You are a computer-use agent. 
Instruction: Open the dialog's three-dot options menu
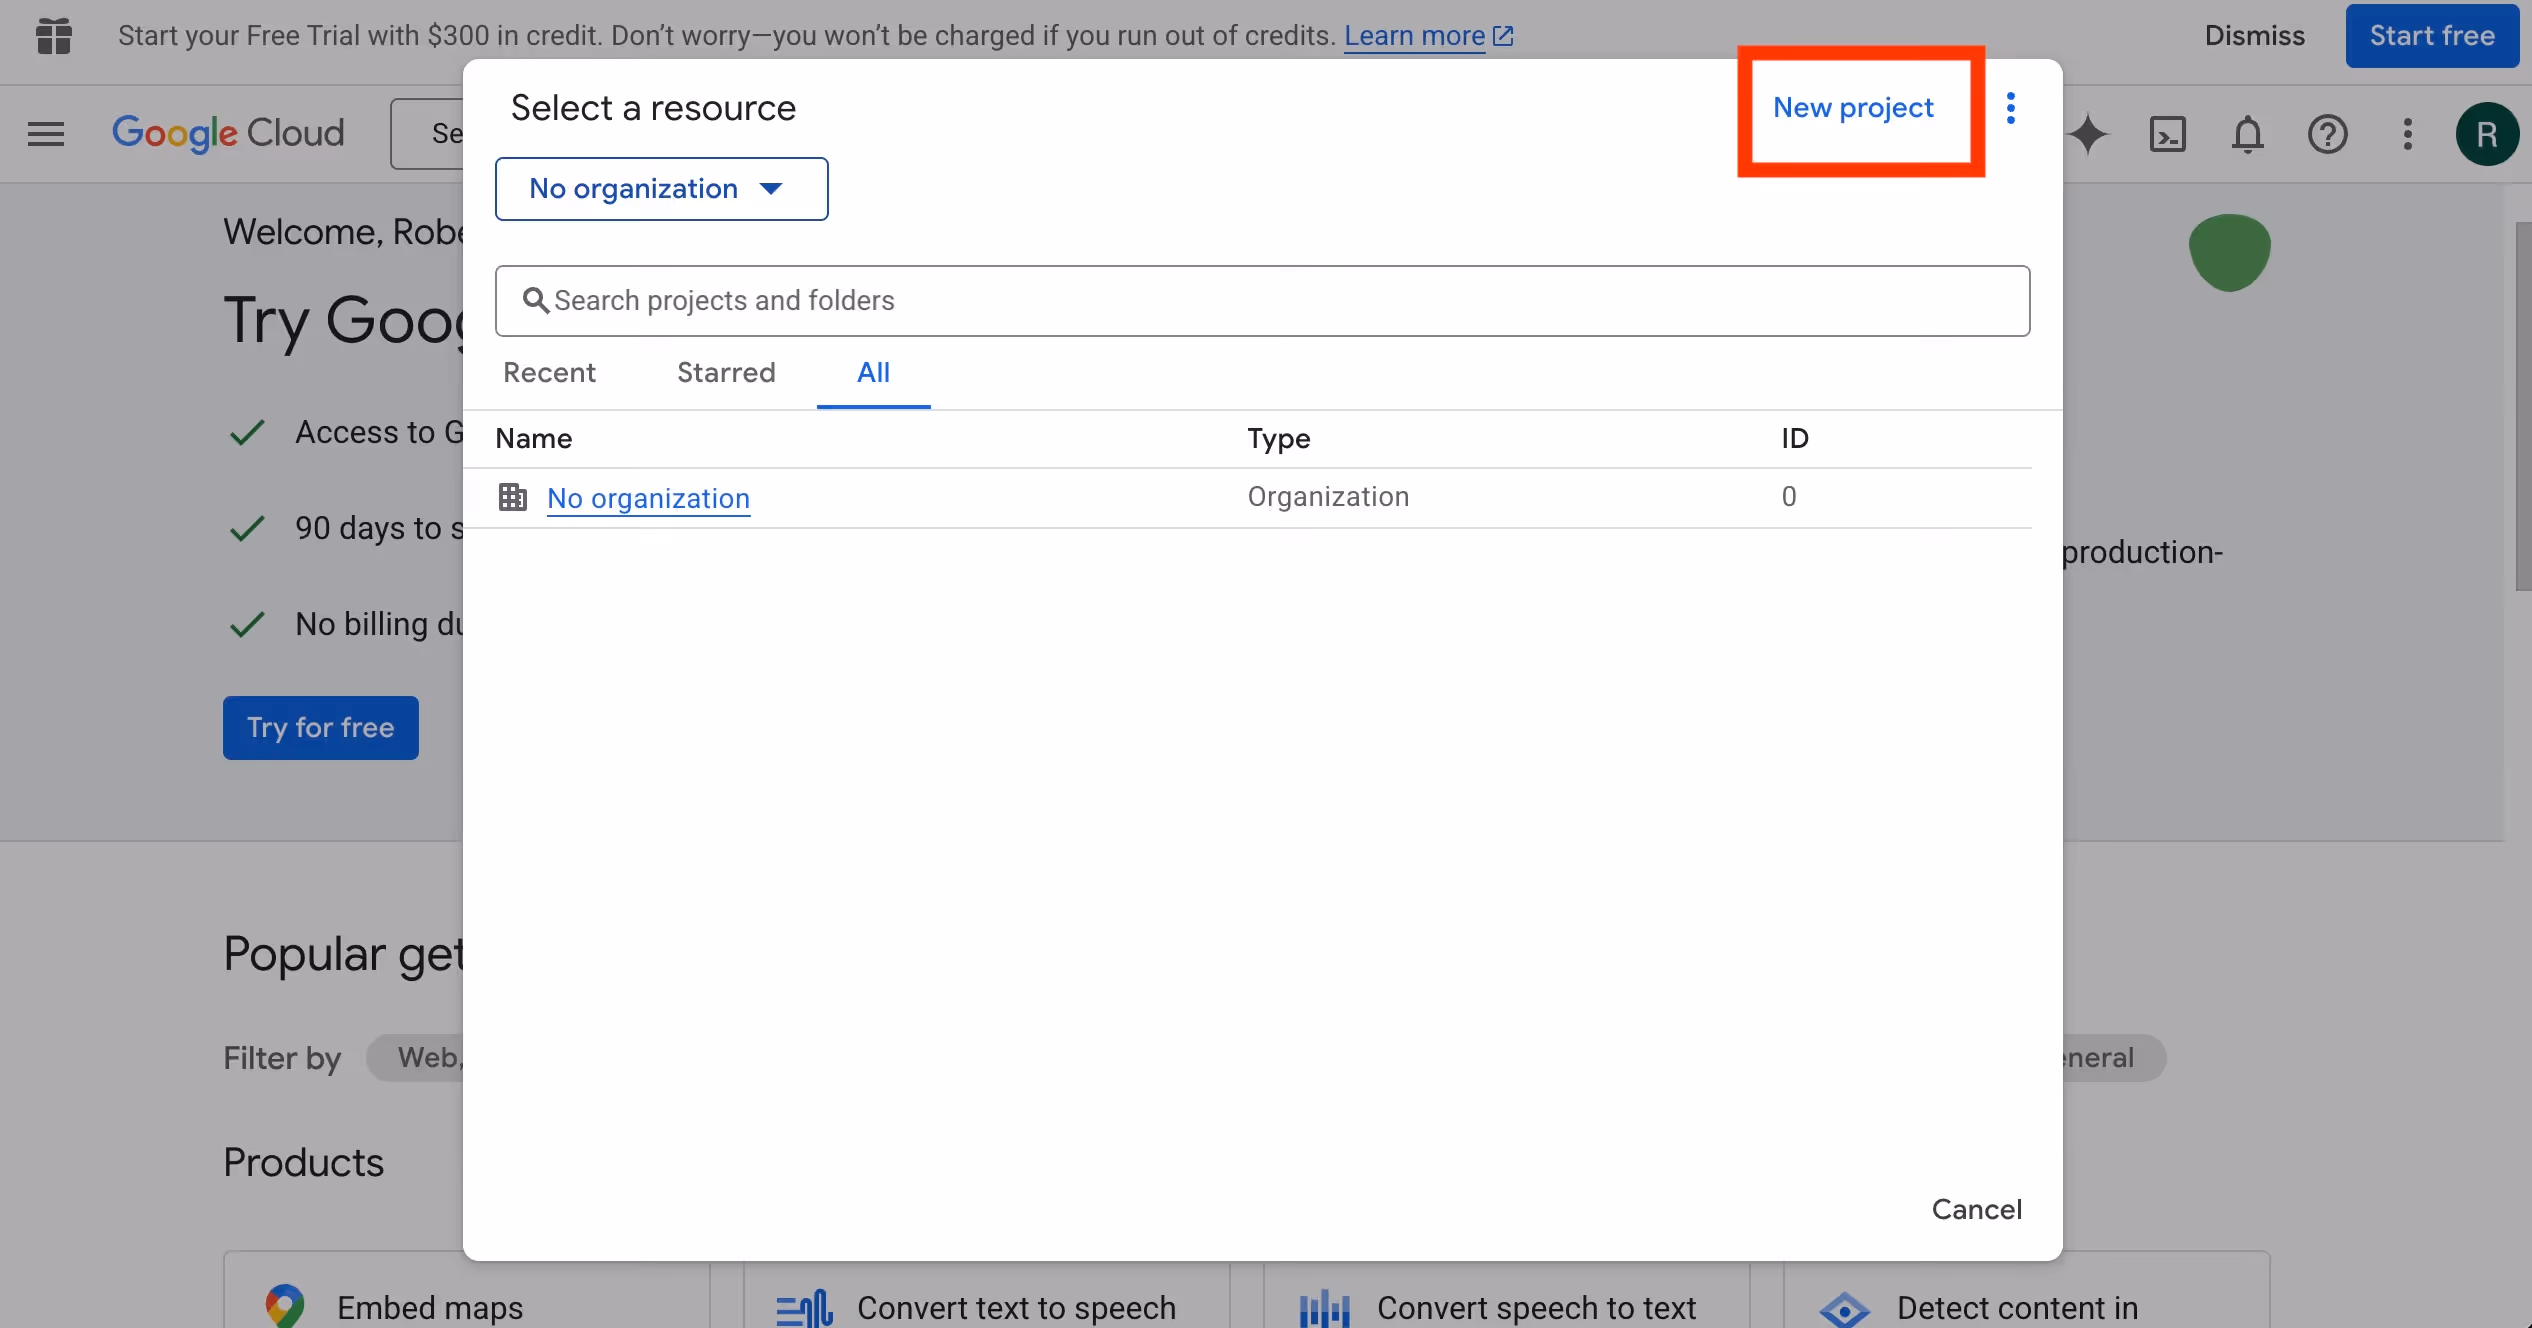[2011, 108]
